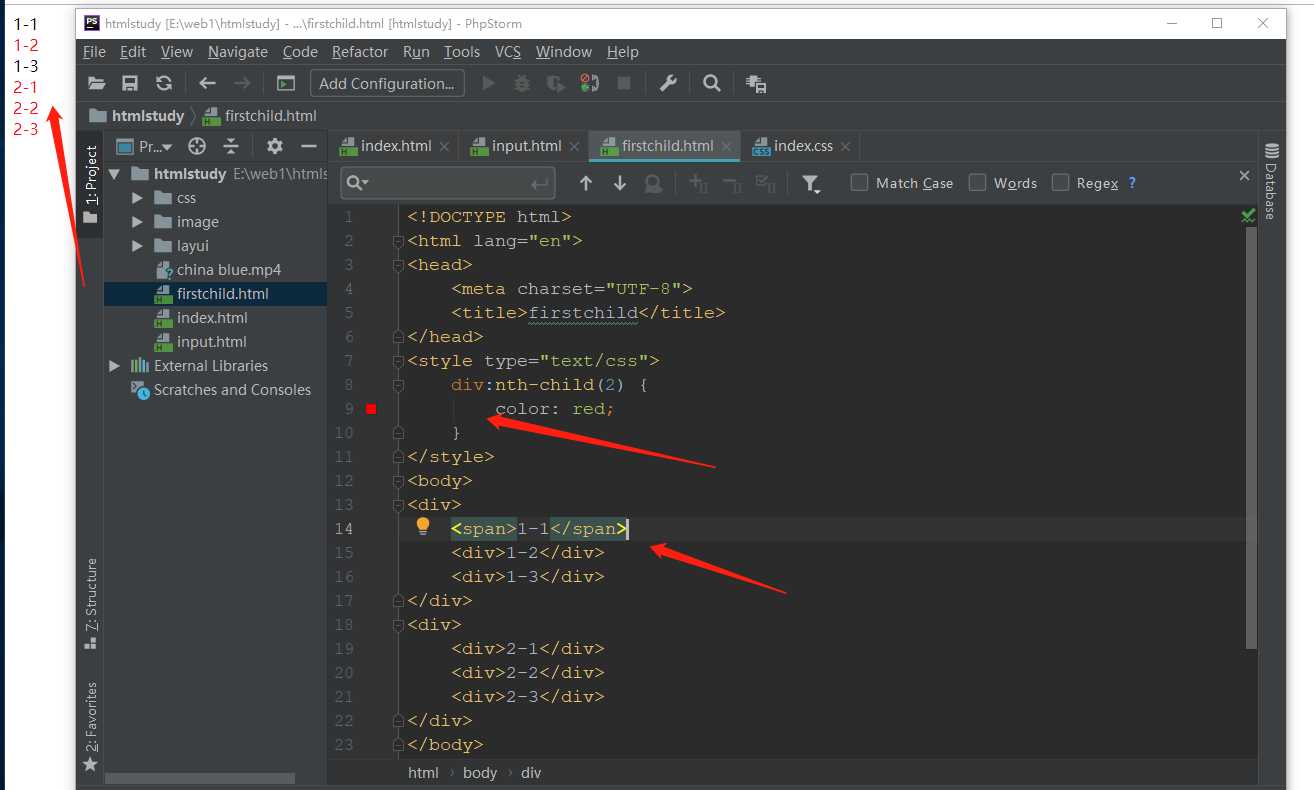Open Search Everywhere magnifier icon
Screen dimensions: 1314x790
click(x=712, y=84)
